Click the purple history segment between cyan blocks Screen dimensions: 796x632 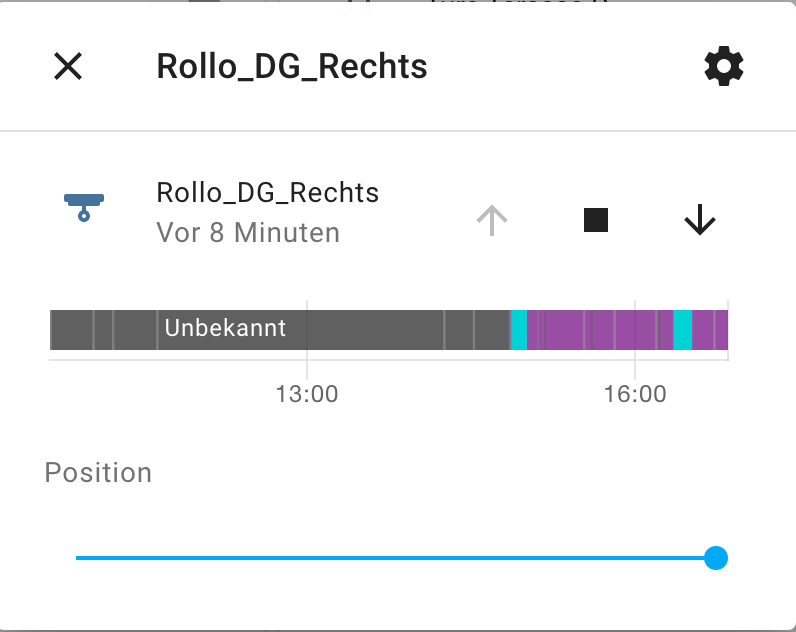pyautogui.click(x=600, y=329)
